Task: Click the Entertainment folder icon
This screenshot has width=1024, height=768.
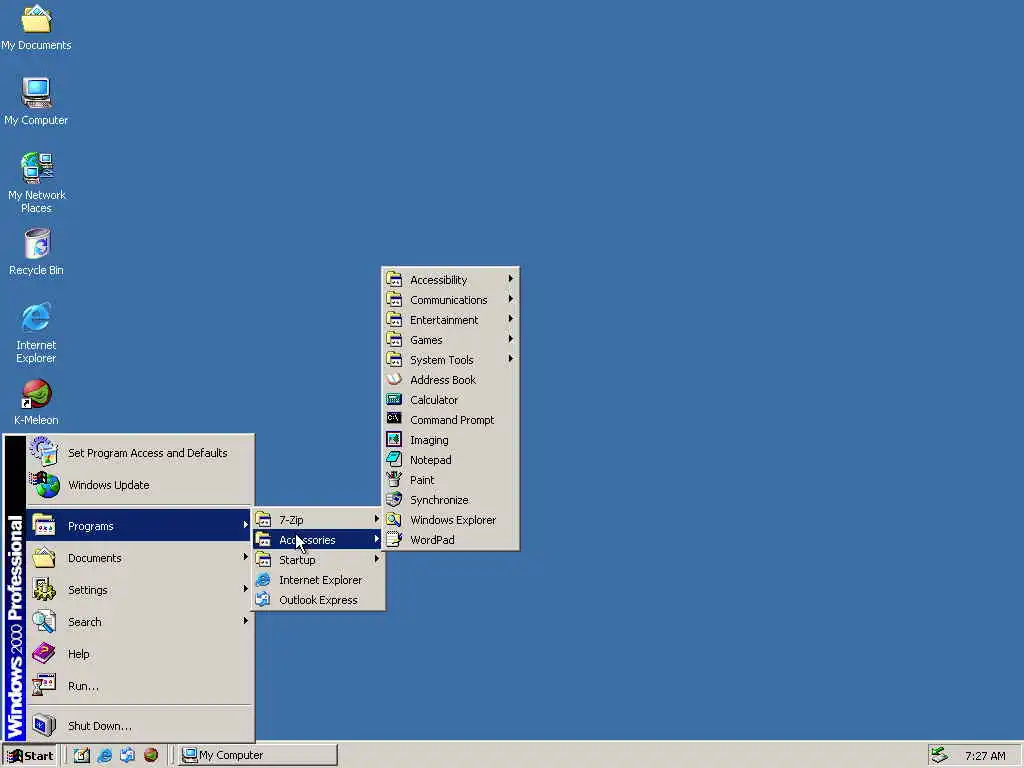Action: click(x=394, y=319)
